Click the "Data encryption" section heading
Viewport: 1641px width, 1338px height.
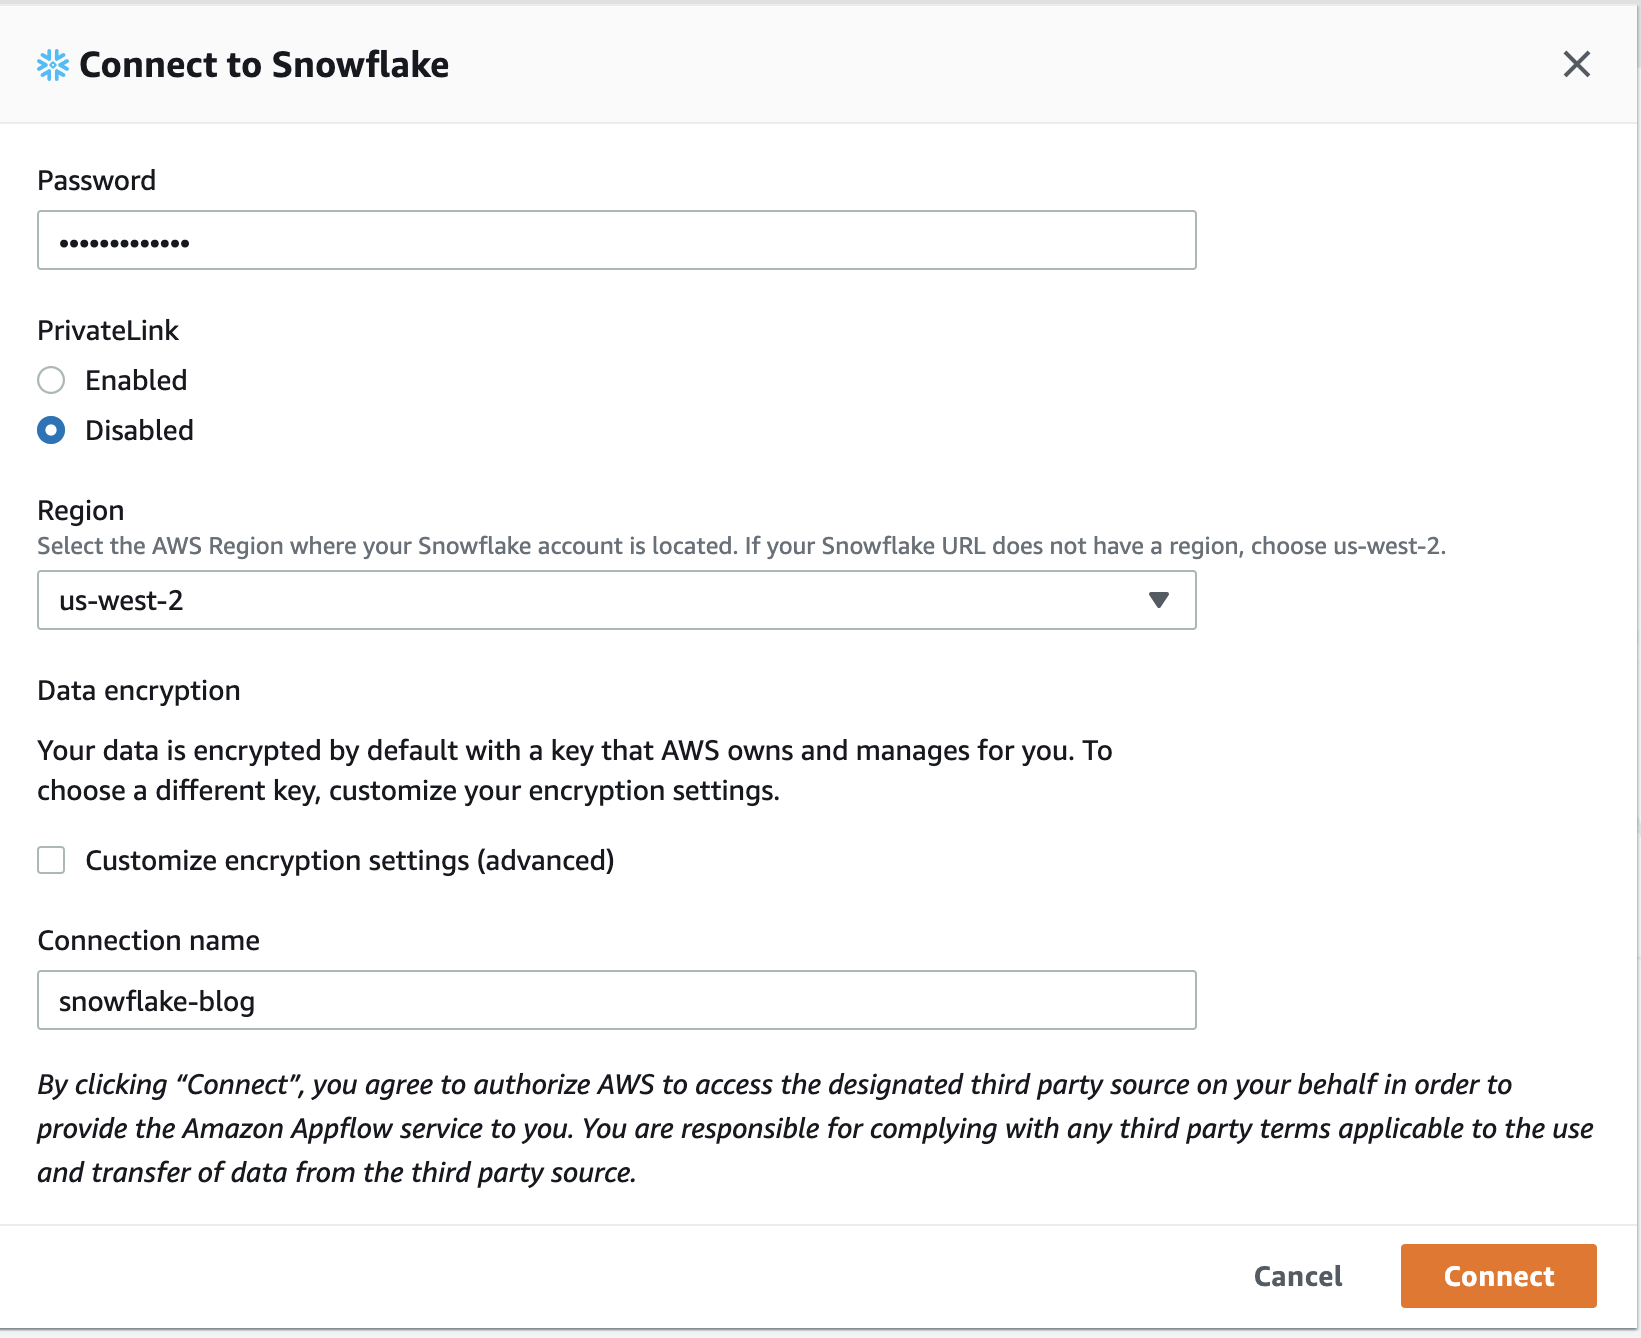point(138,690)
